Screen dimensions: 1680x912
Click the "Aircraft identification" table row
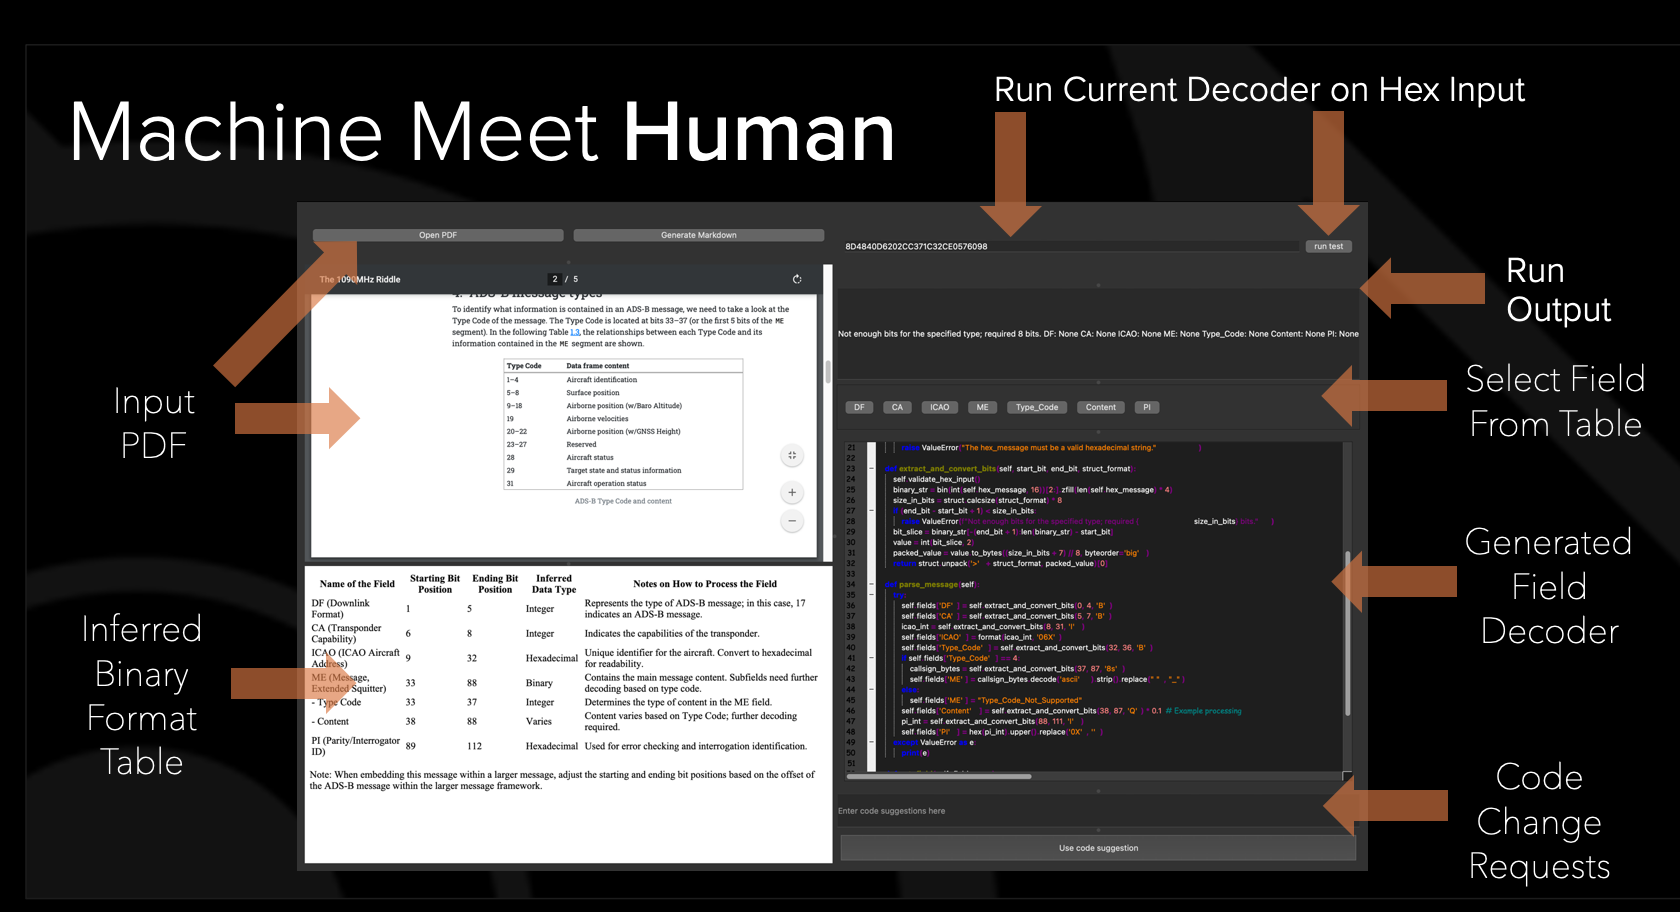click(x=623, y=380)
